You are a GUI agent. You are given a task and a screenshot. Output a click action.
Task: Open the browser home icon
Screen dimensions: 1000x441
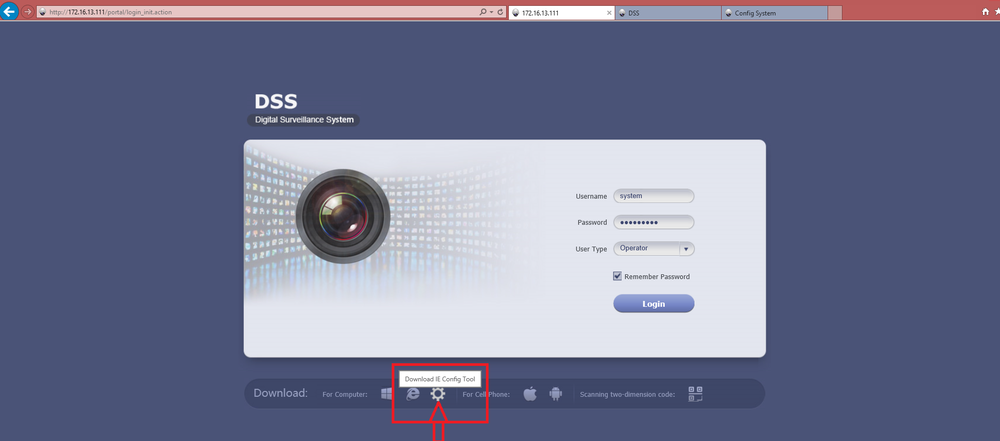coord(985,12)
